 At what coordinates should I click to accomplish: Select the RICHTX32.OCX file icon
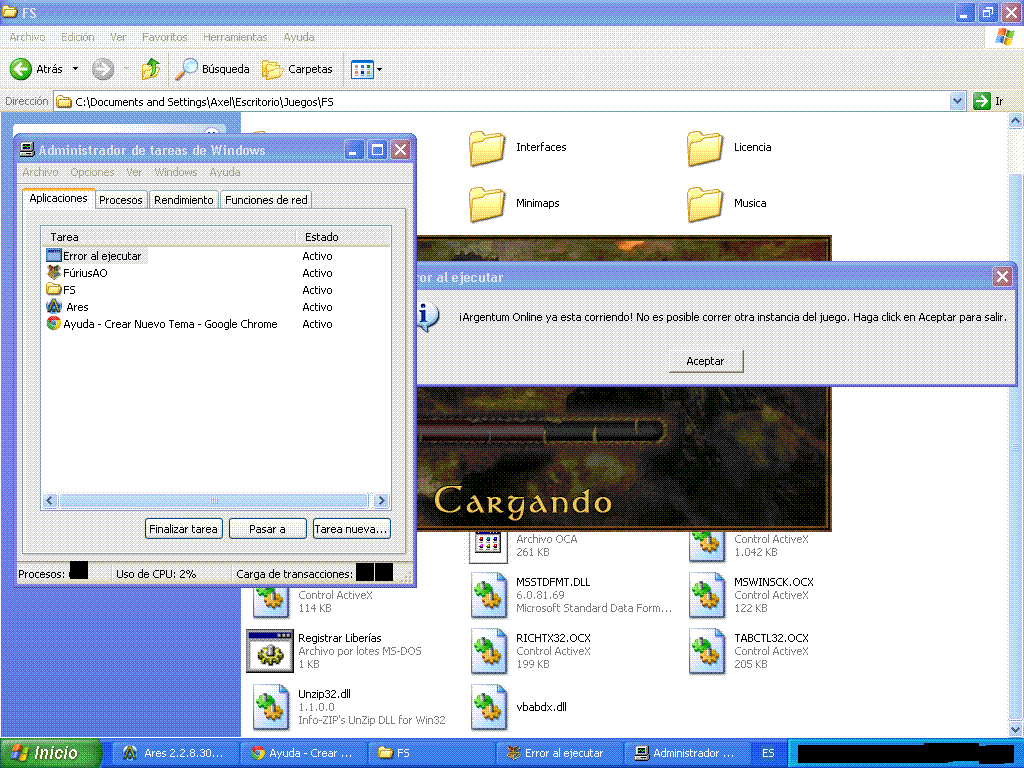(489, 651)
